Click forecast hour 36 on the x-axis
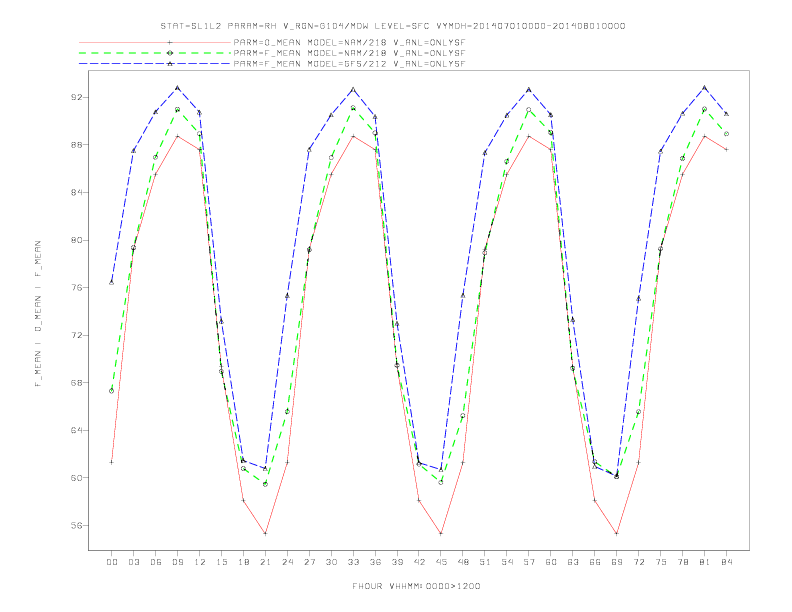This screenshot has width=792, height=612. [x=375, y=562]
